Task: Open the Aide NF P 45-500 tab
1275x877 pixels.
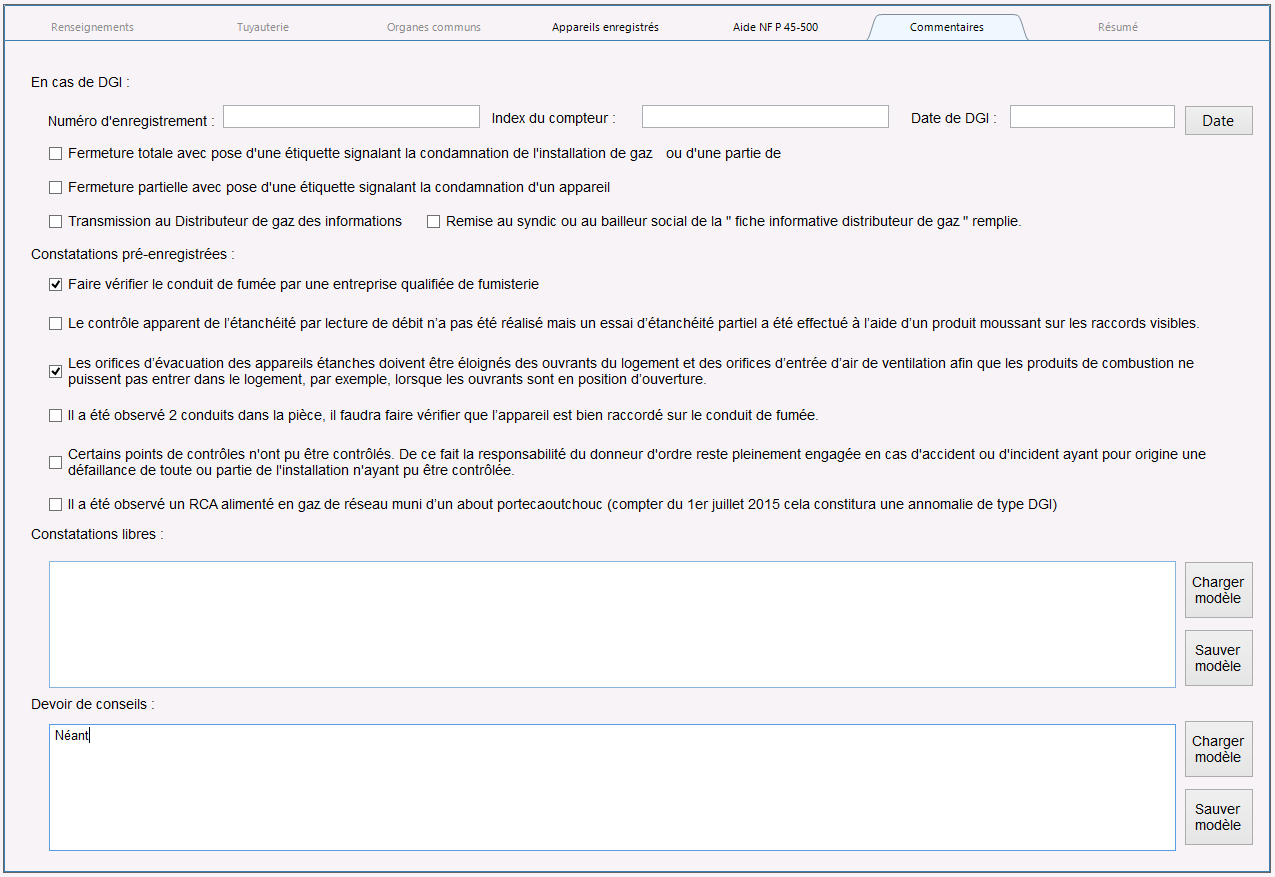Action: [x=775, y=27]
